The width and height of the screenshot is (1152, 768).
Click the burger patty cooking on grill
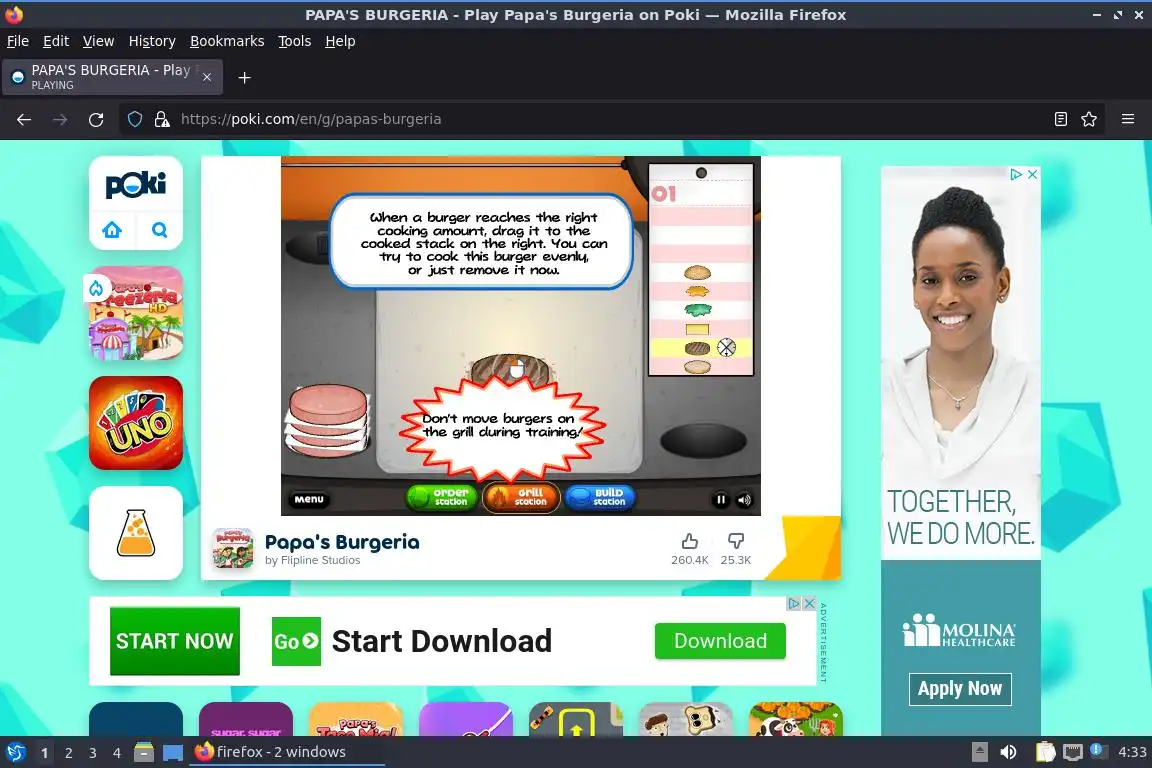coord(509,370)
